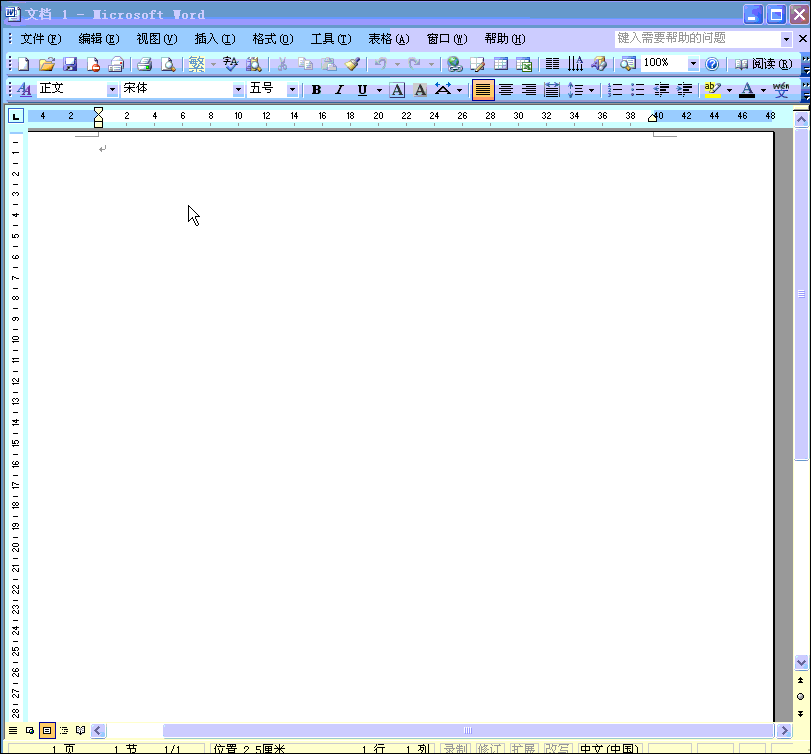811x754 pixels.
Task: Open the 编辑(E) menu
Action: [99, 39]
